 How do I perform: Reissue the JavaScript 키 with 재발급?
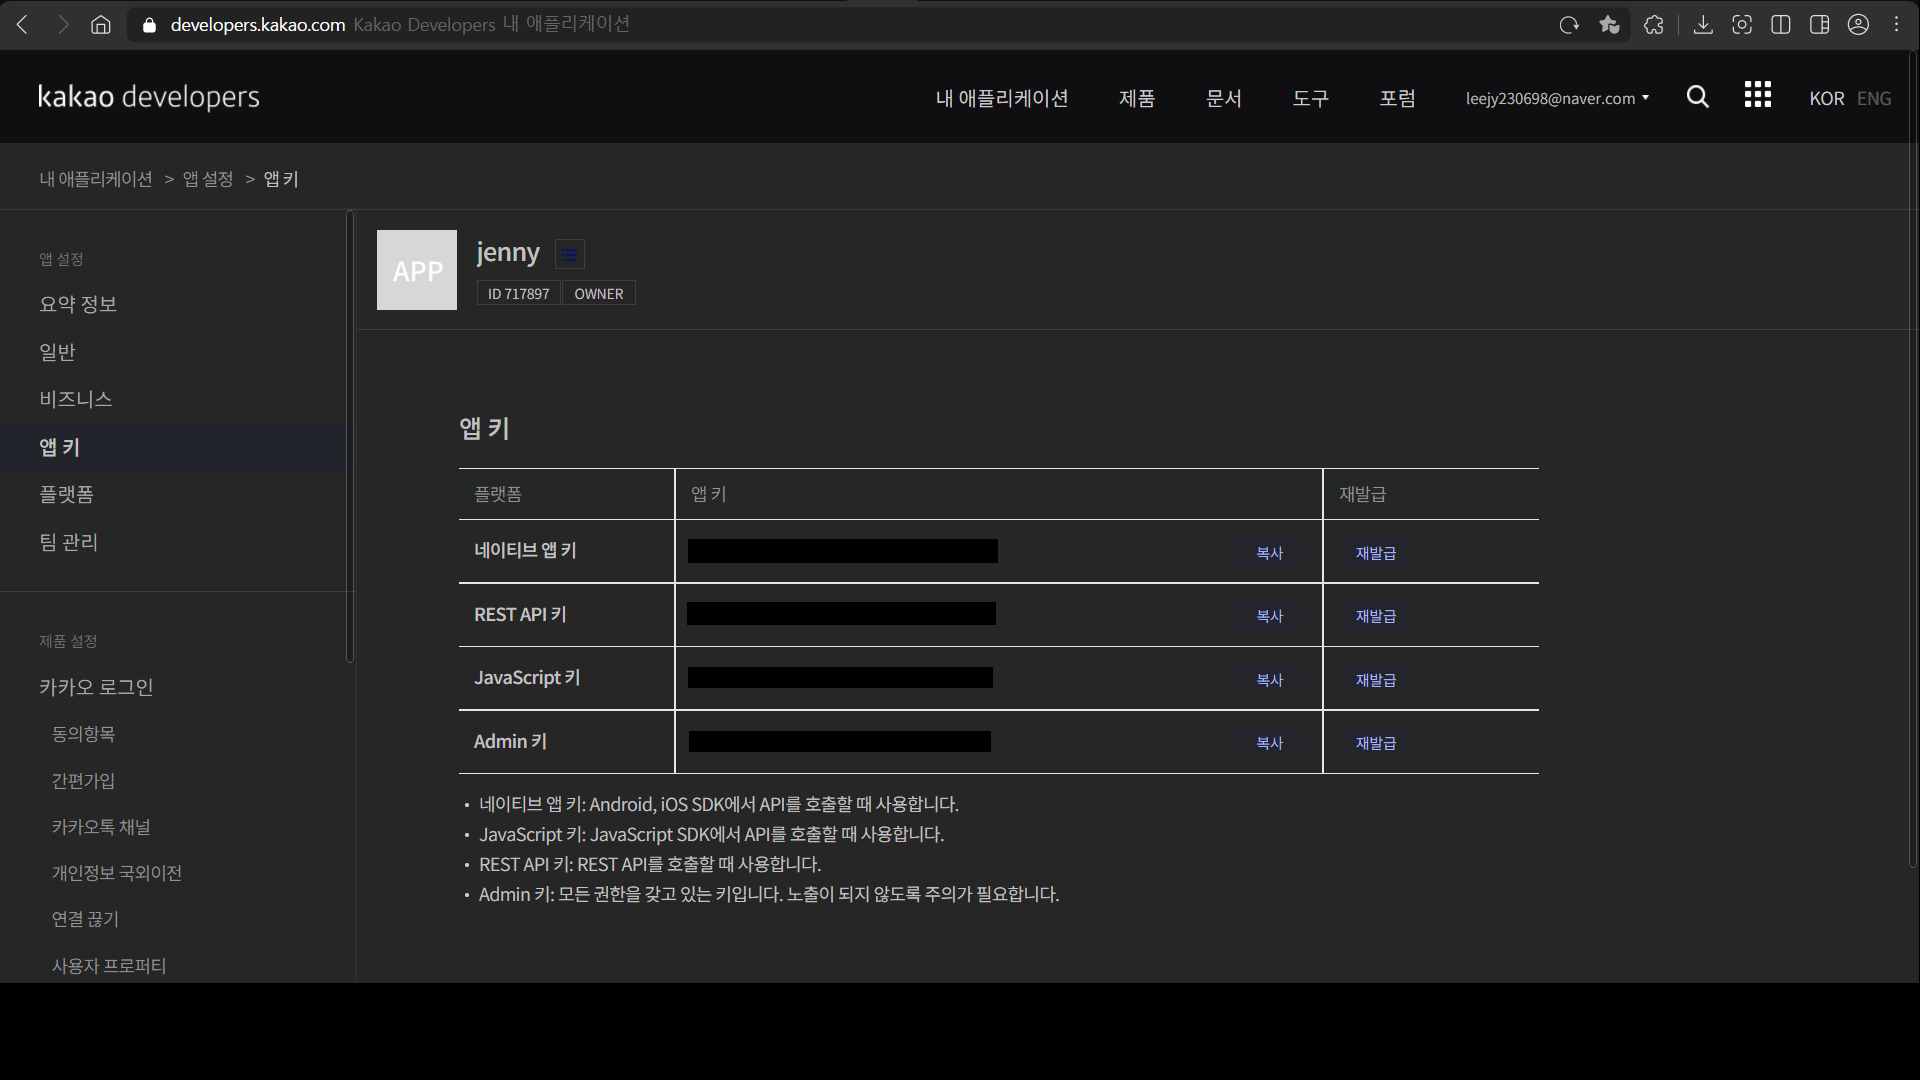click(x=1376, y=680)
